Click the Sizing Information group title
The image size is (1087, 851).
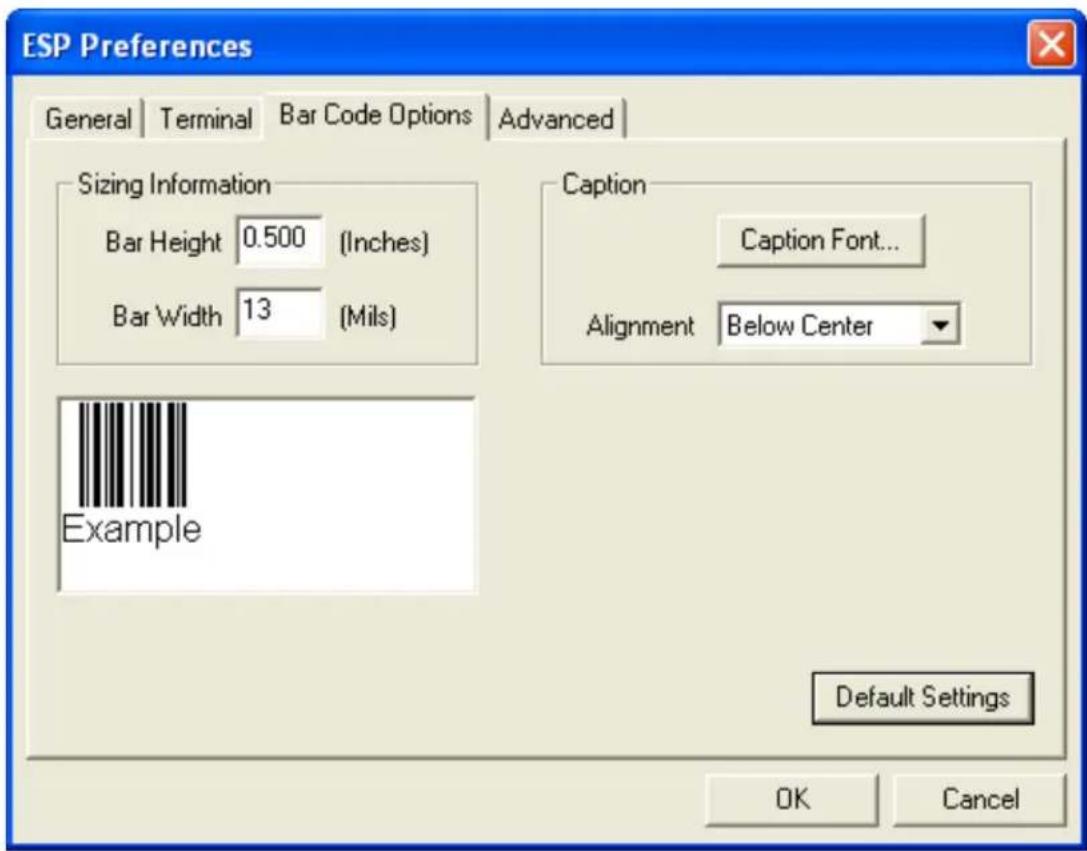click(x=174, y=185)
